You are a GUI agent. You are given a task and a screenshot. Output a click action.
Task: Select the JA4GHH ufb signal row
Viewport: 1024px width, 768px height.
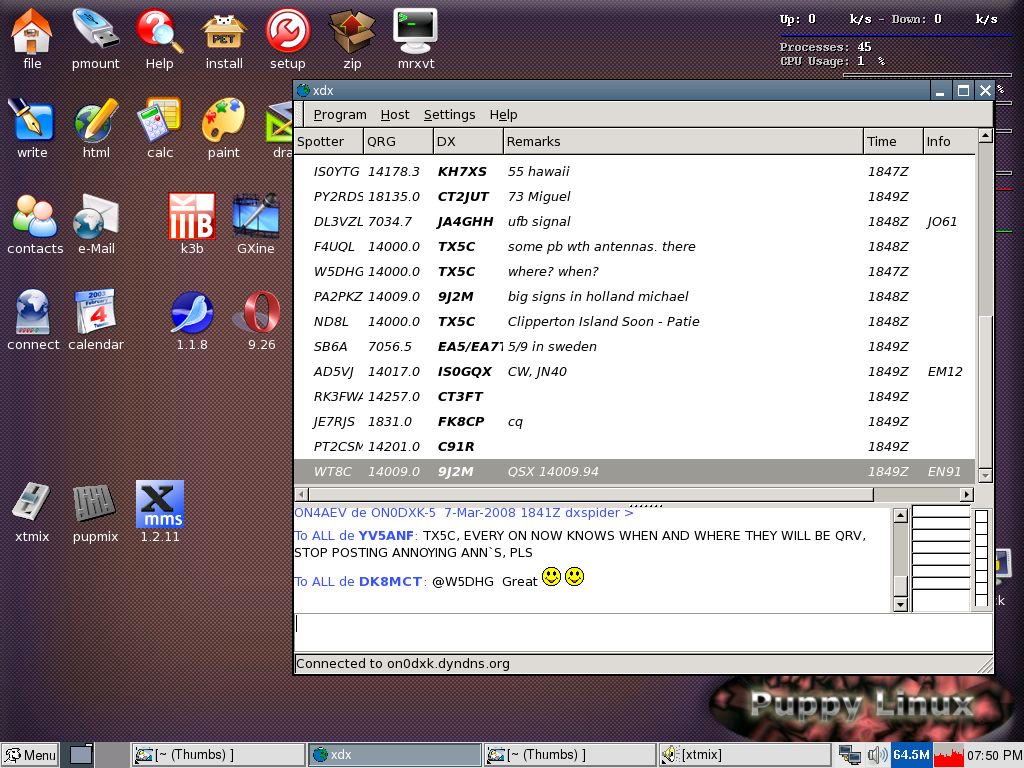[x=635, y=221]
